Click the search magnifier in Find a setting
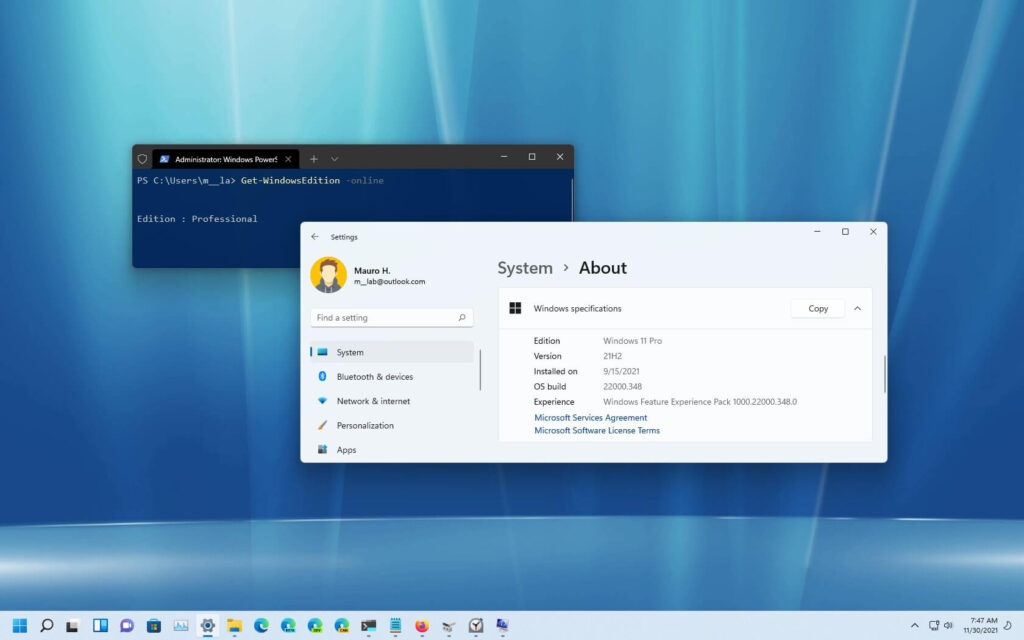This screenshot has width=1024, height=640. pyautogui.click(x=462, y=317)
